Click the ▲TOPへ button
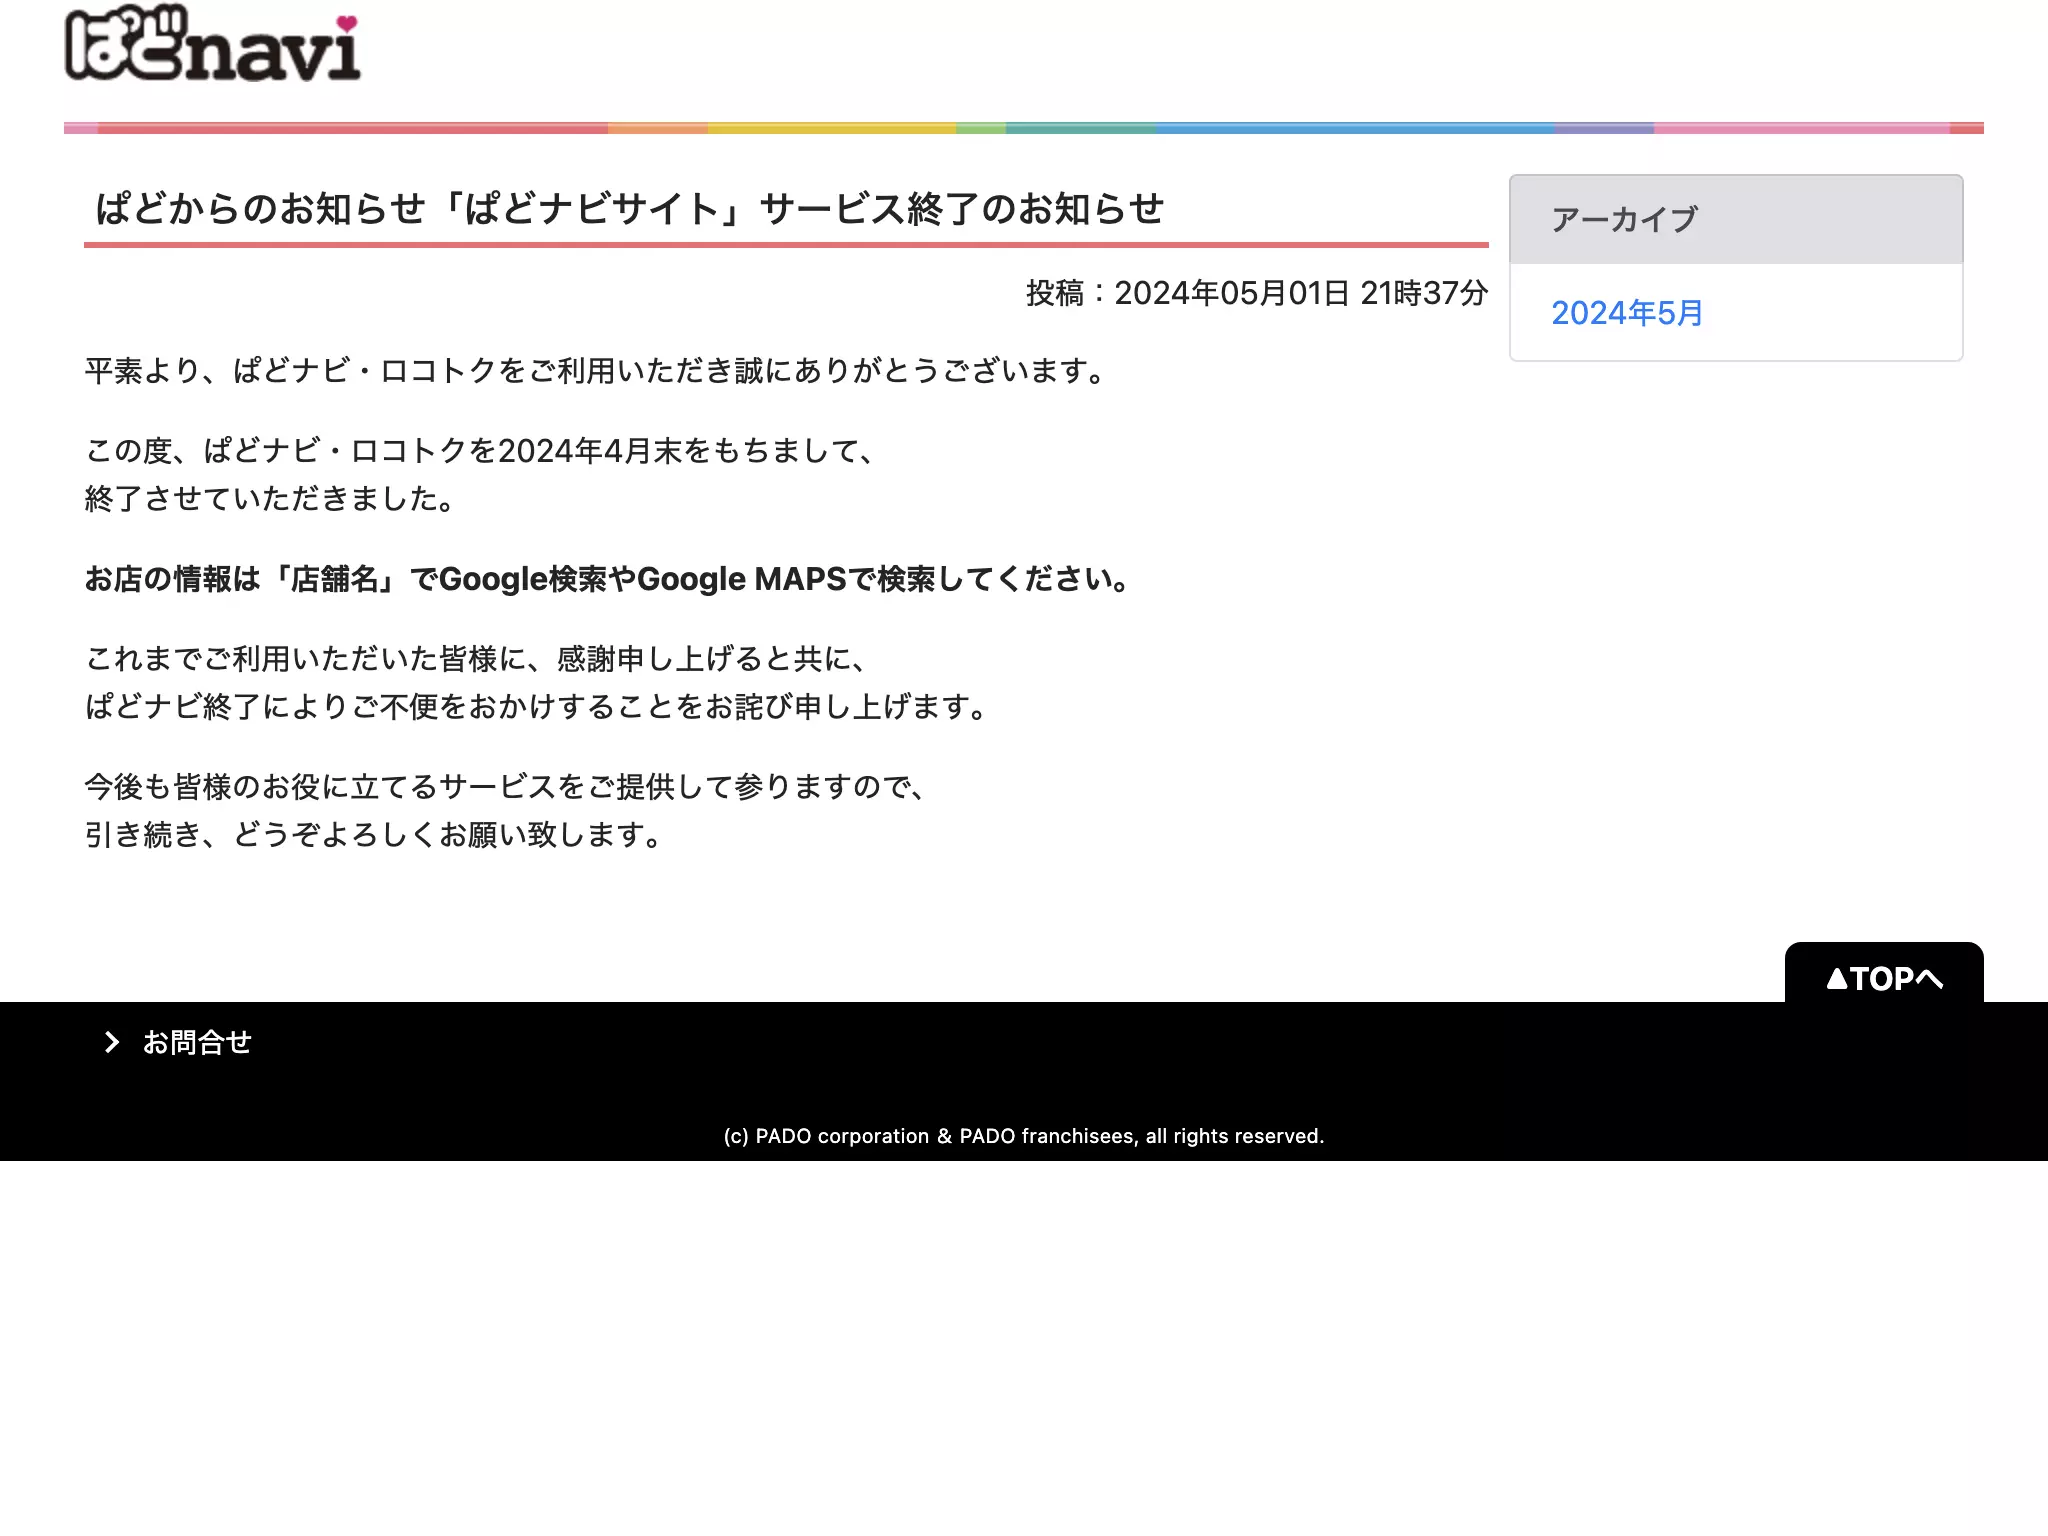The image size is (2048, 1536). (x=1884, y=974)
